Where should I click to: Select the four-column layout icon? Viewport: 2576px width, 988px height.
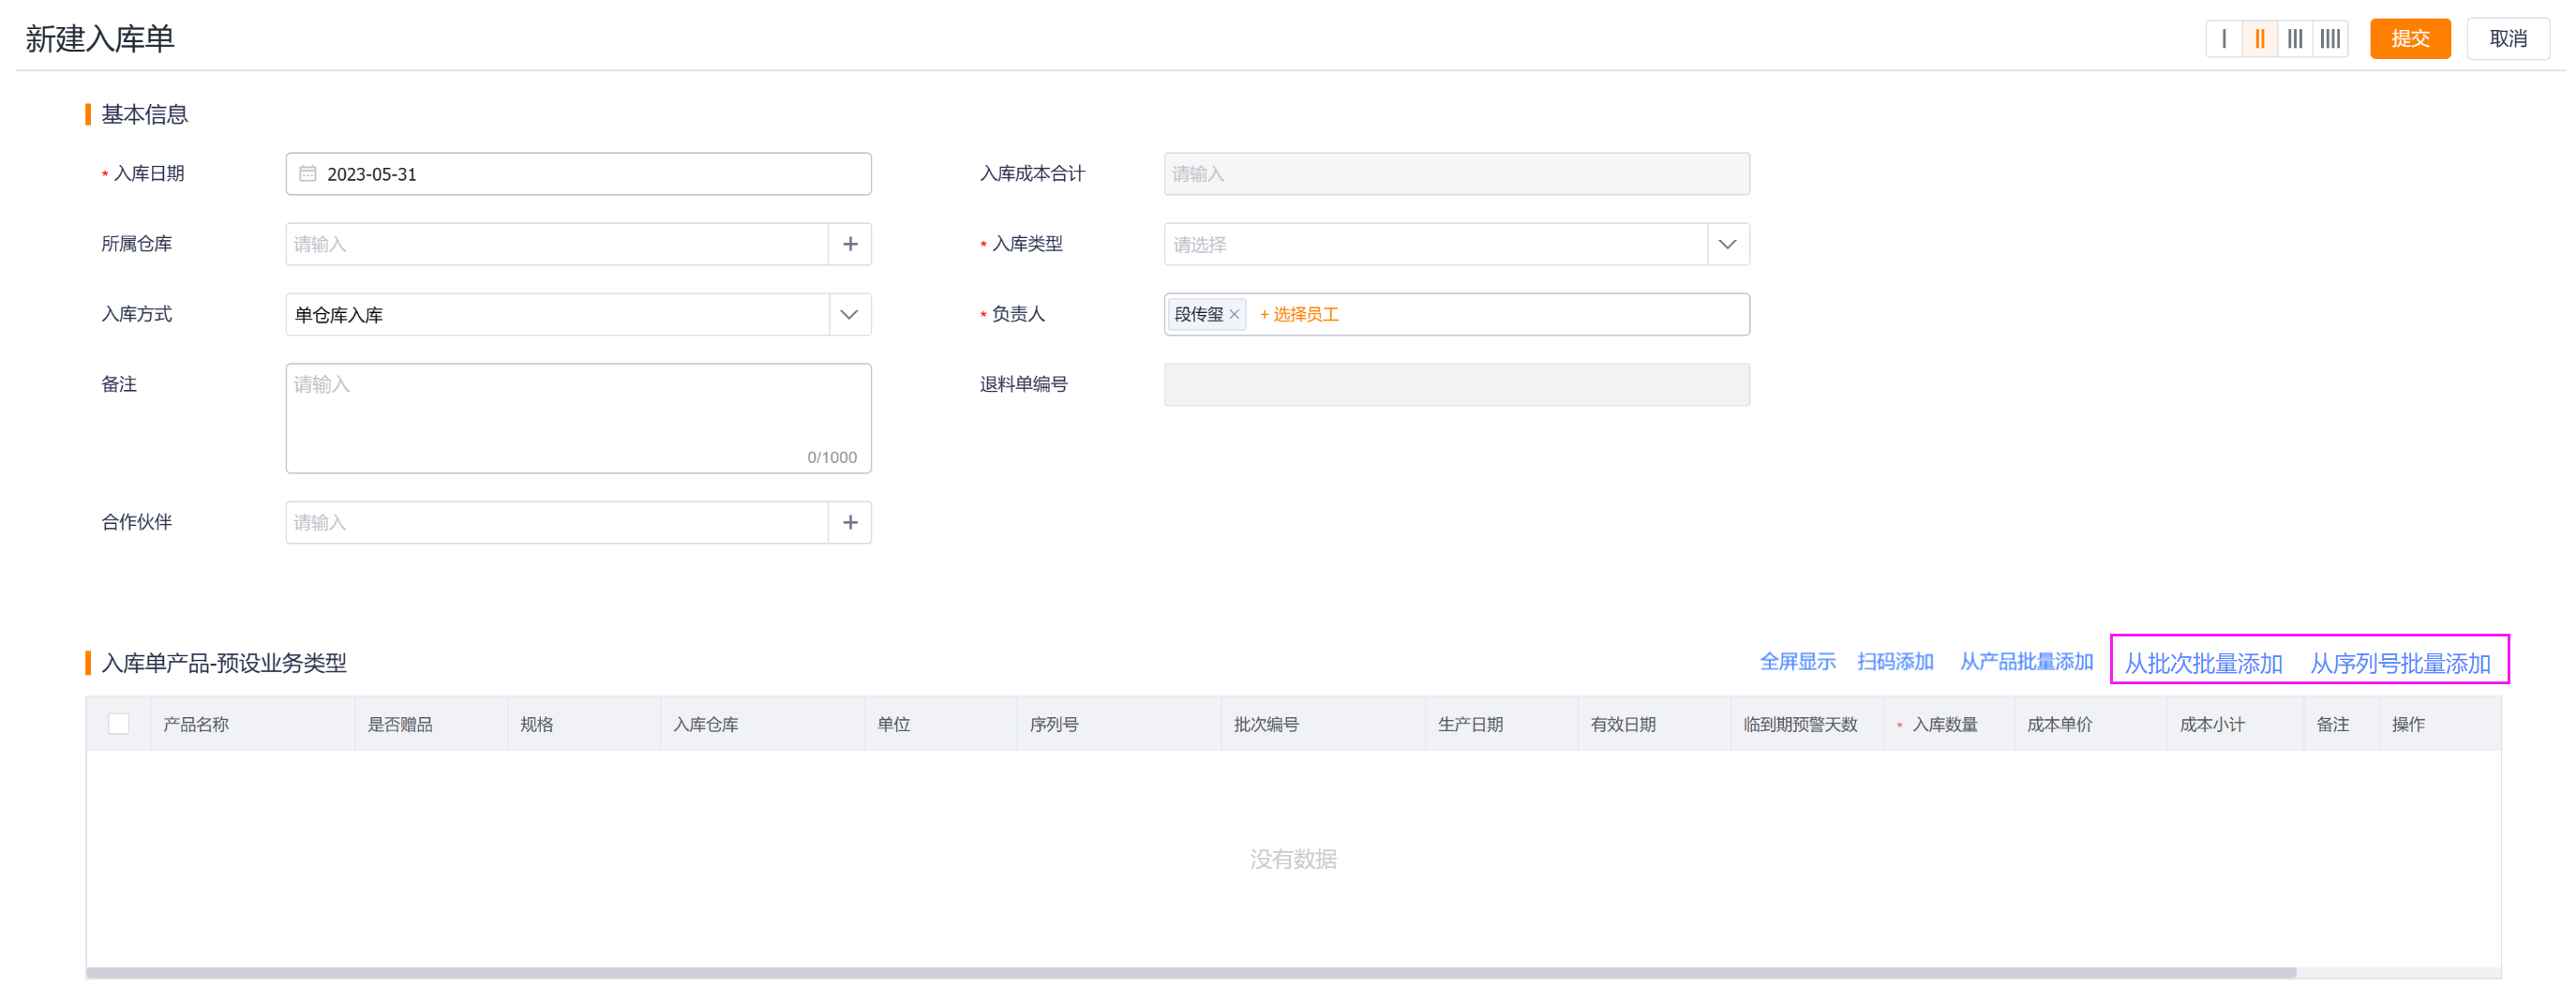click(x=2331, y=39)
